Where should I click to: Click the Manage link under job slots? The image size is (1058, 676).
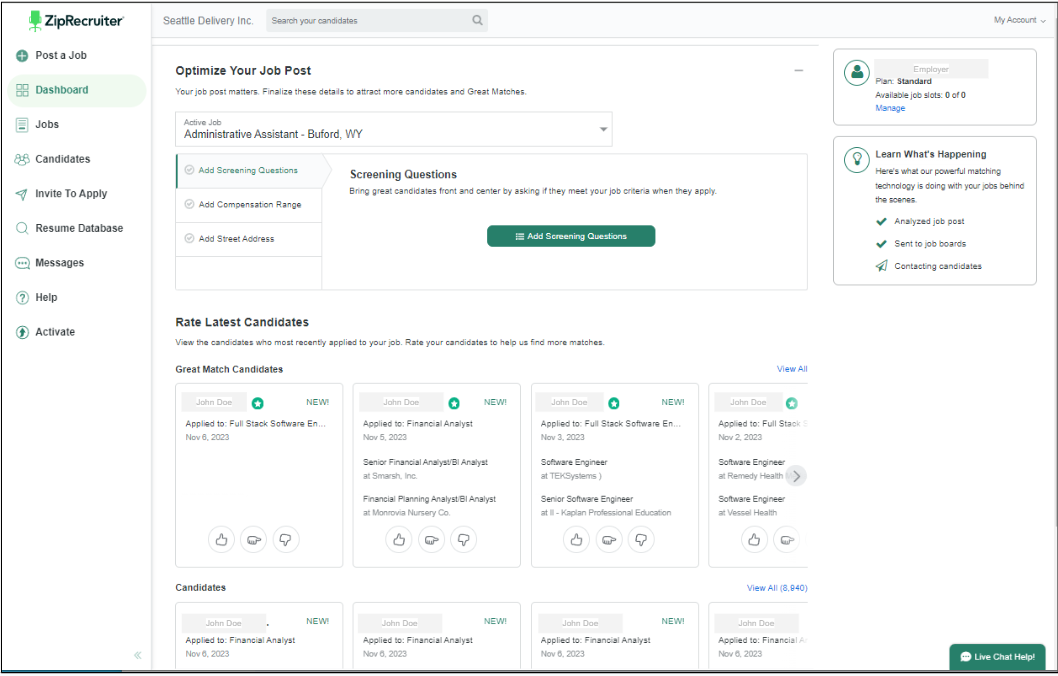coord(890,108)
